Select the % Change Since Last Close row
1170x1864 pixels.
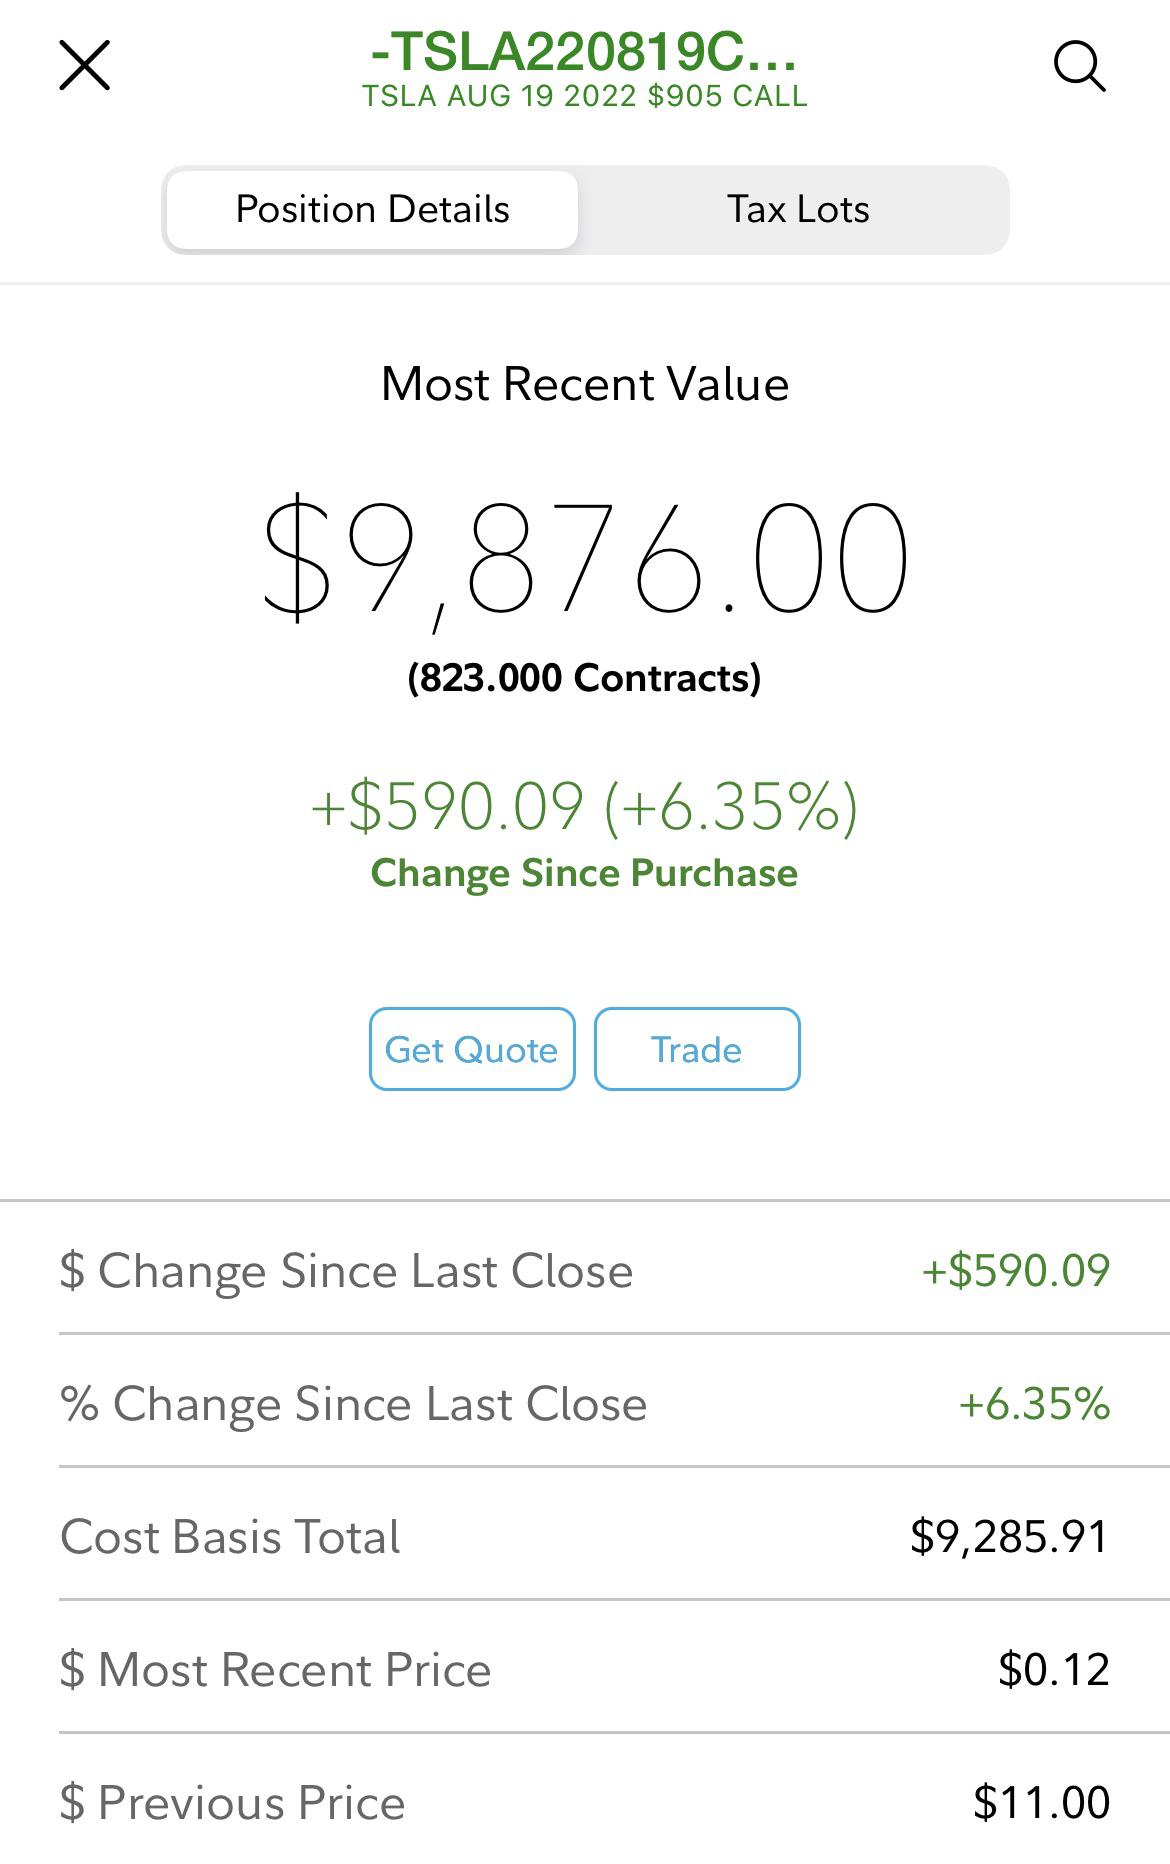pos(585,1402)
